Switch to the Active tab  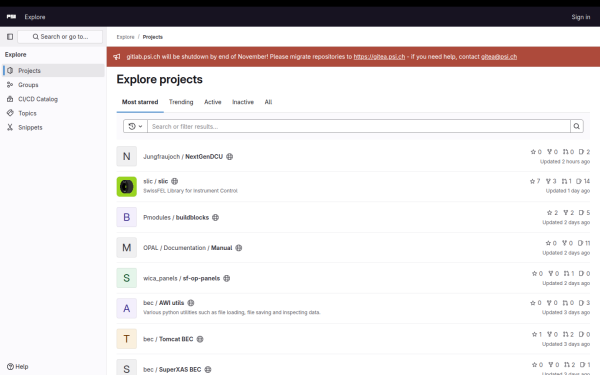213,102
